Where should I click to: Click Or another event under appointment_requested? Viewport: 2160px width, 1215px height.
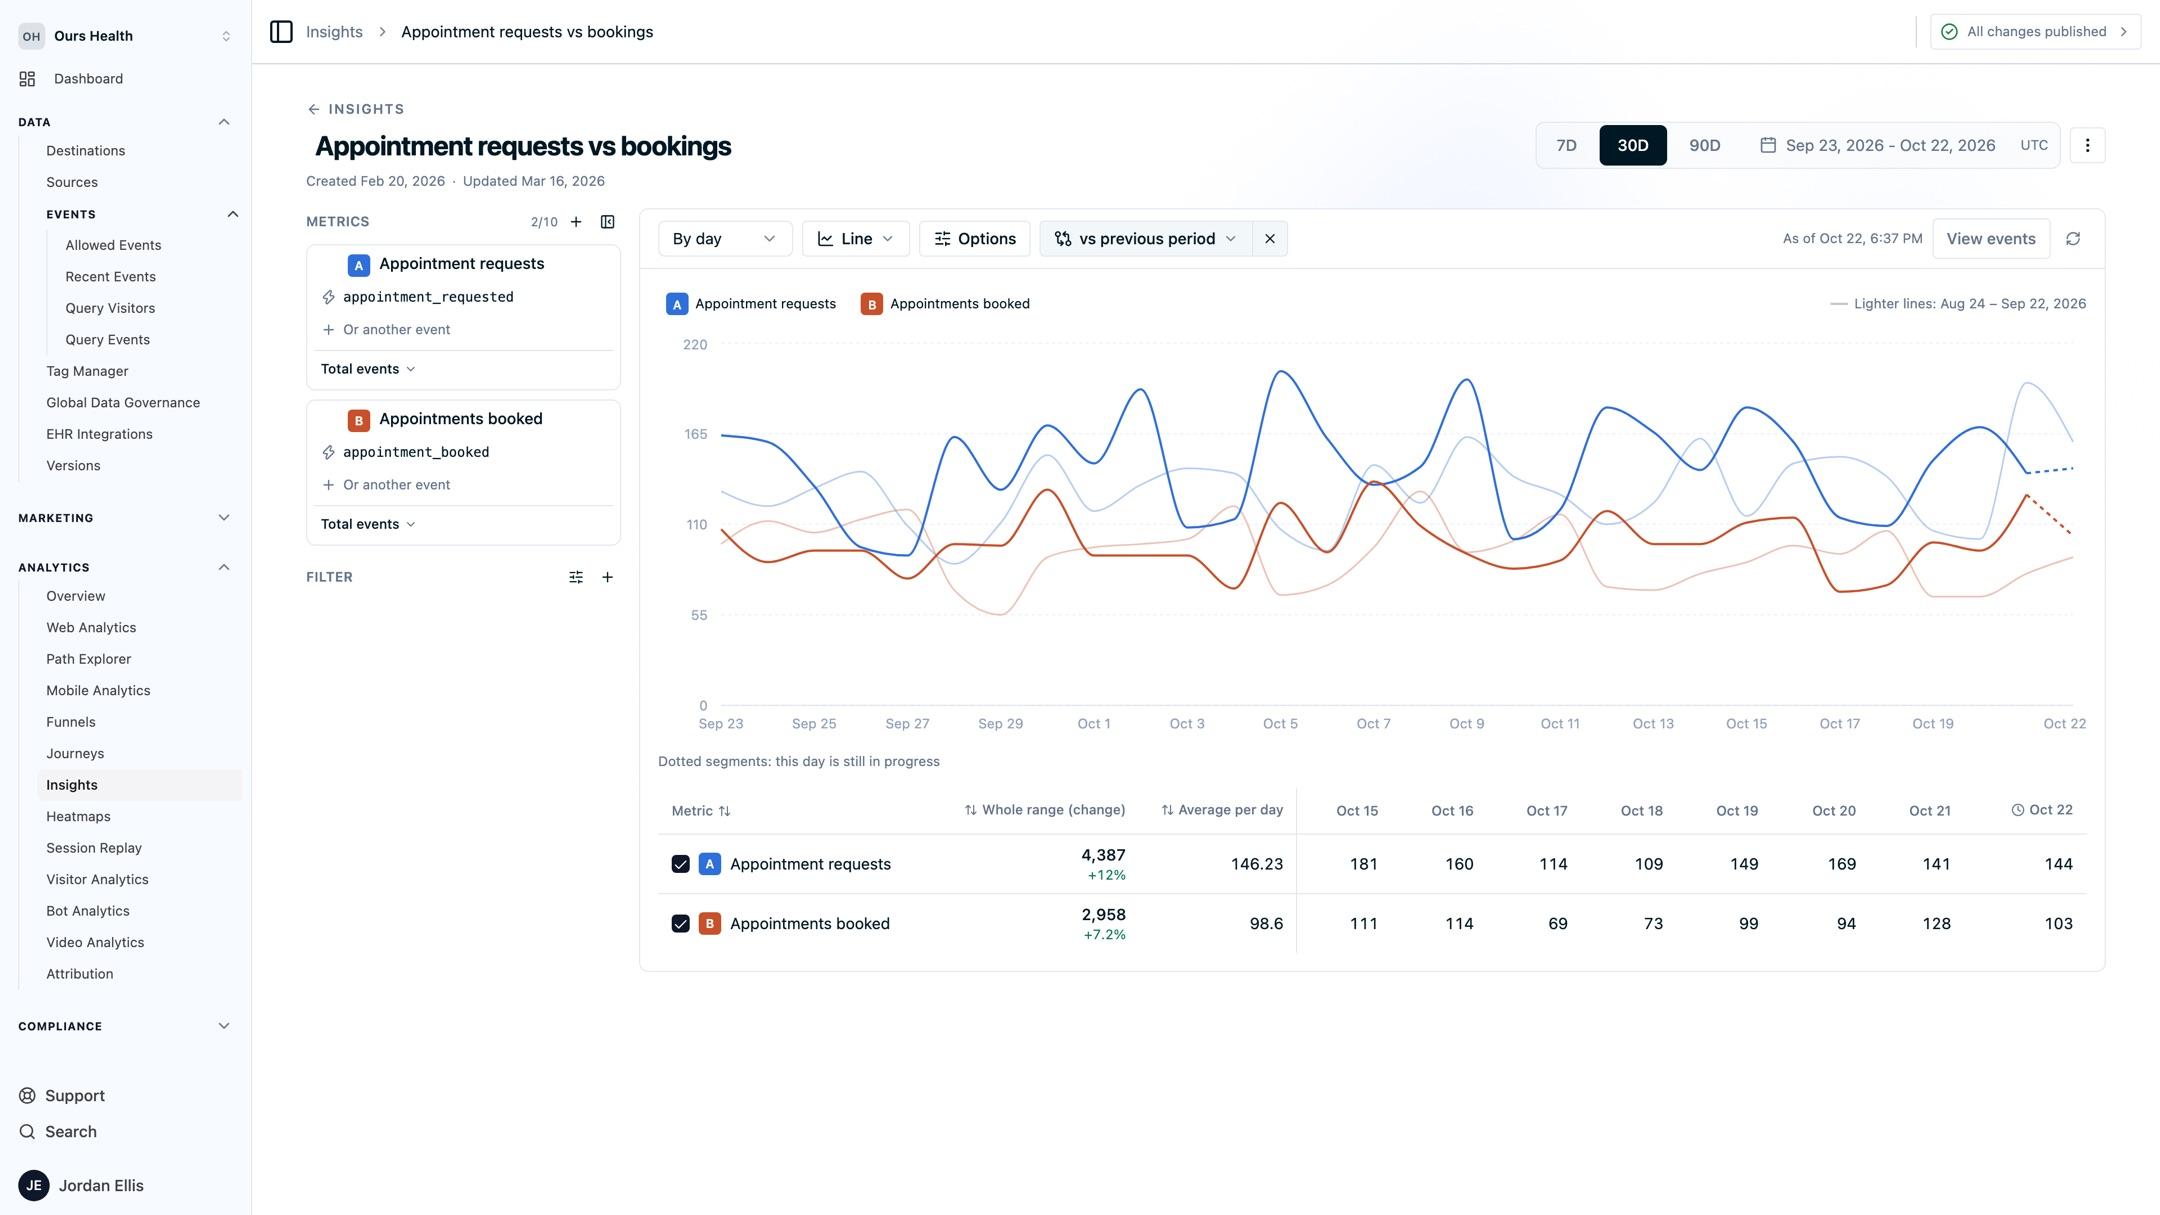click(x=386, y=330)
